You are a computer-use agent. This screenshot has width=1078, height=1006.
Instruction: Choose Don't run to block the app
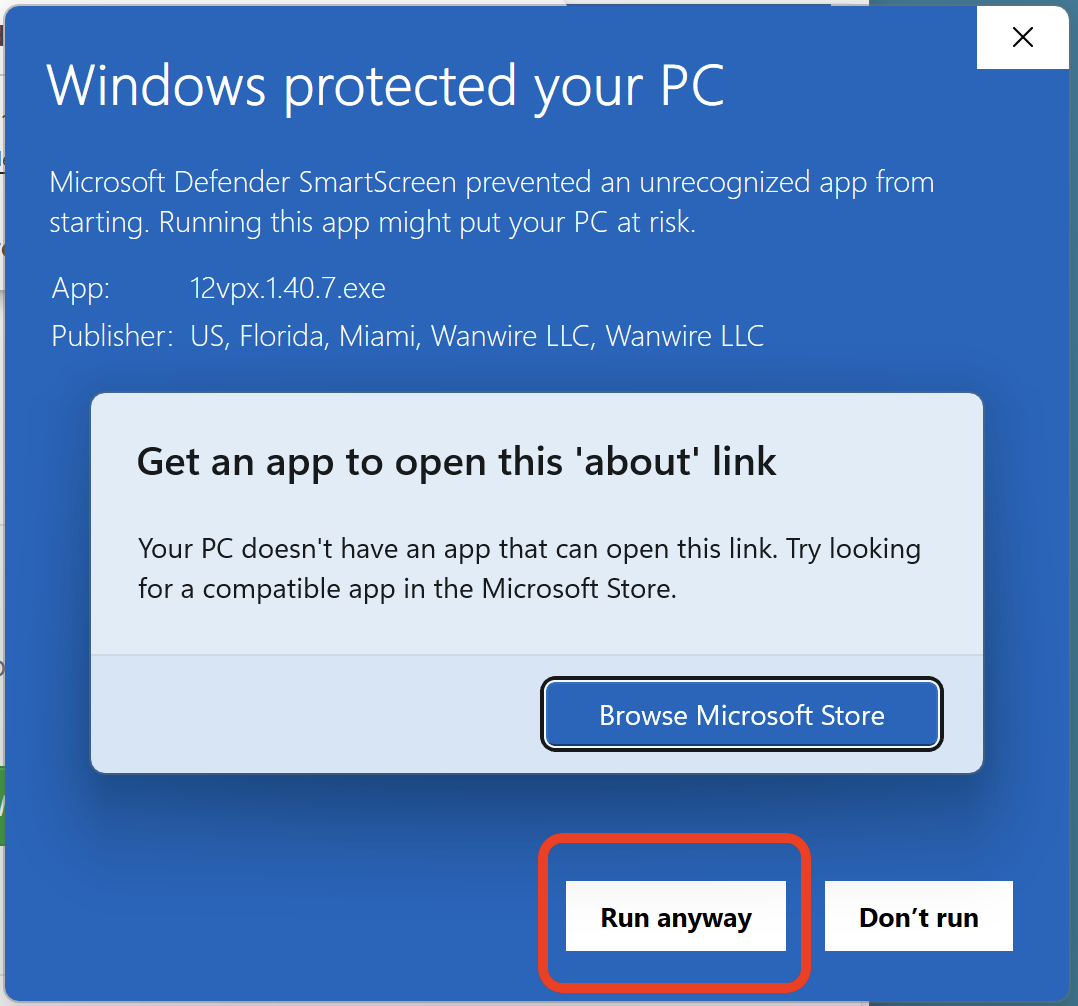click(x=918, y=916)
